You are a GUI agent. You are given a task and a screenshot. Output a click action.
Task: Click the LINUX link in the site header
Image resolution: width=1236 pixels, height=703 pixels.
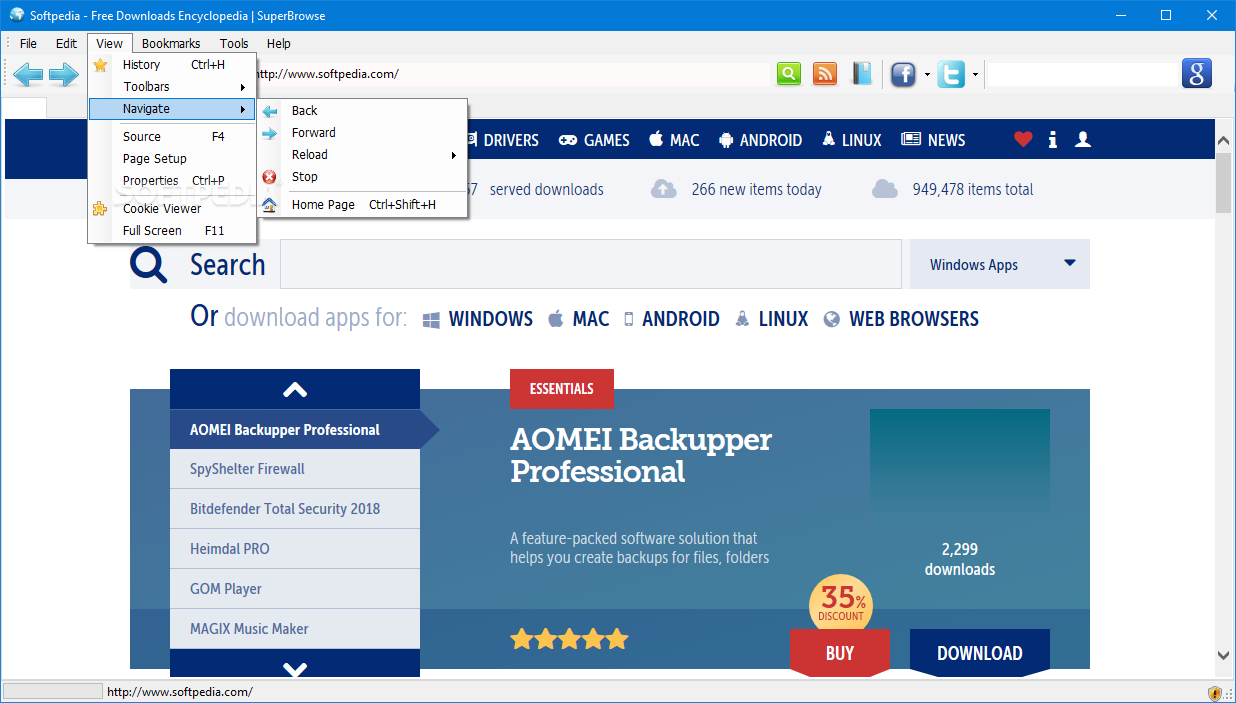click(851, 140)
